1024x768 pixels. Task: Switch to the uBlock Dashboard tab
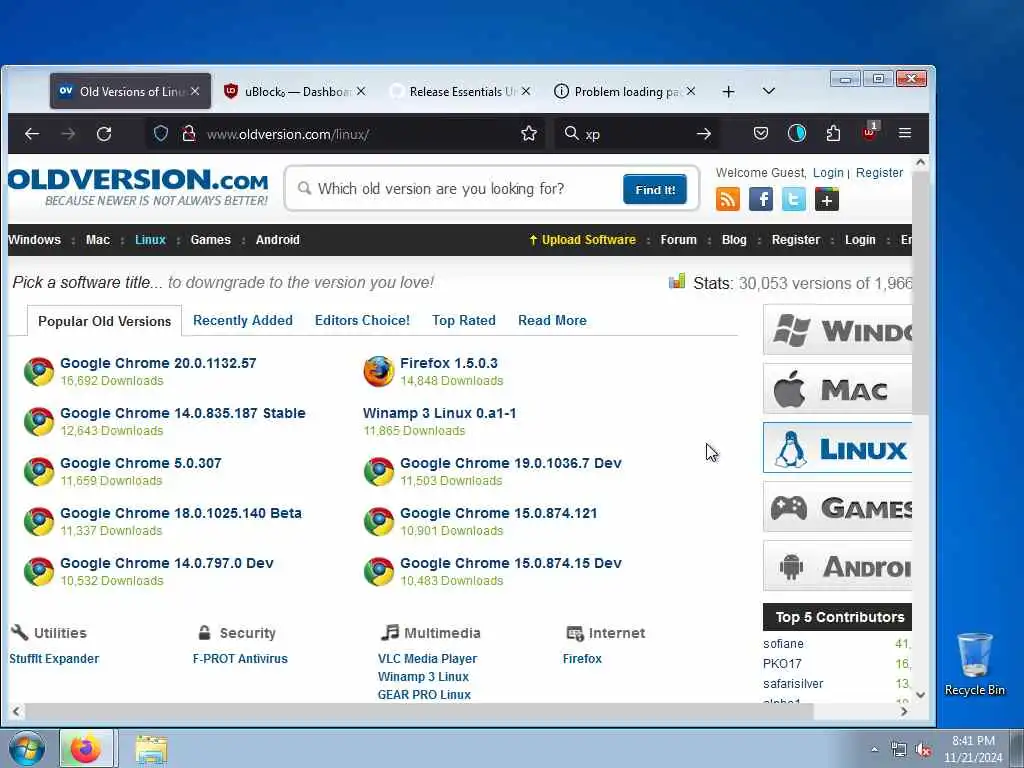click(295, 91)
